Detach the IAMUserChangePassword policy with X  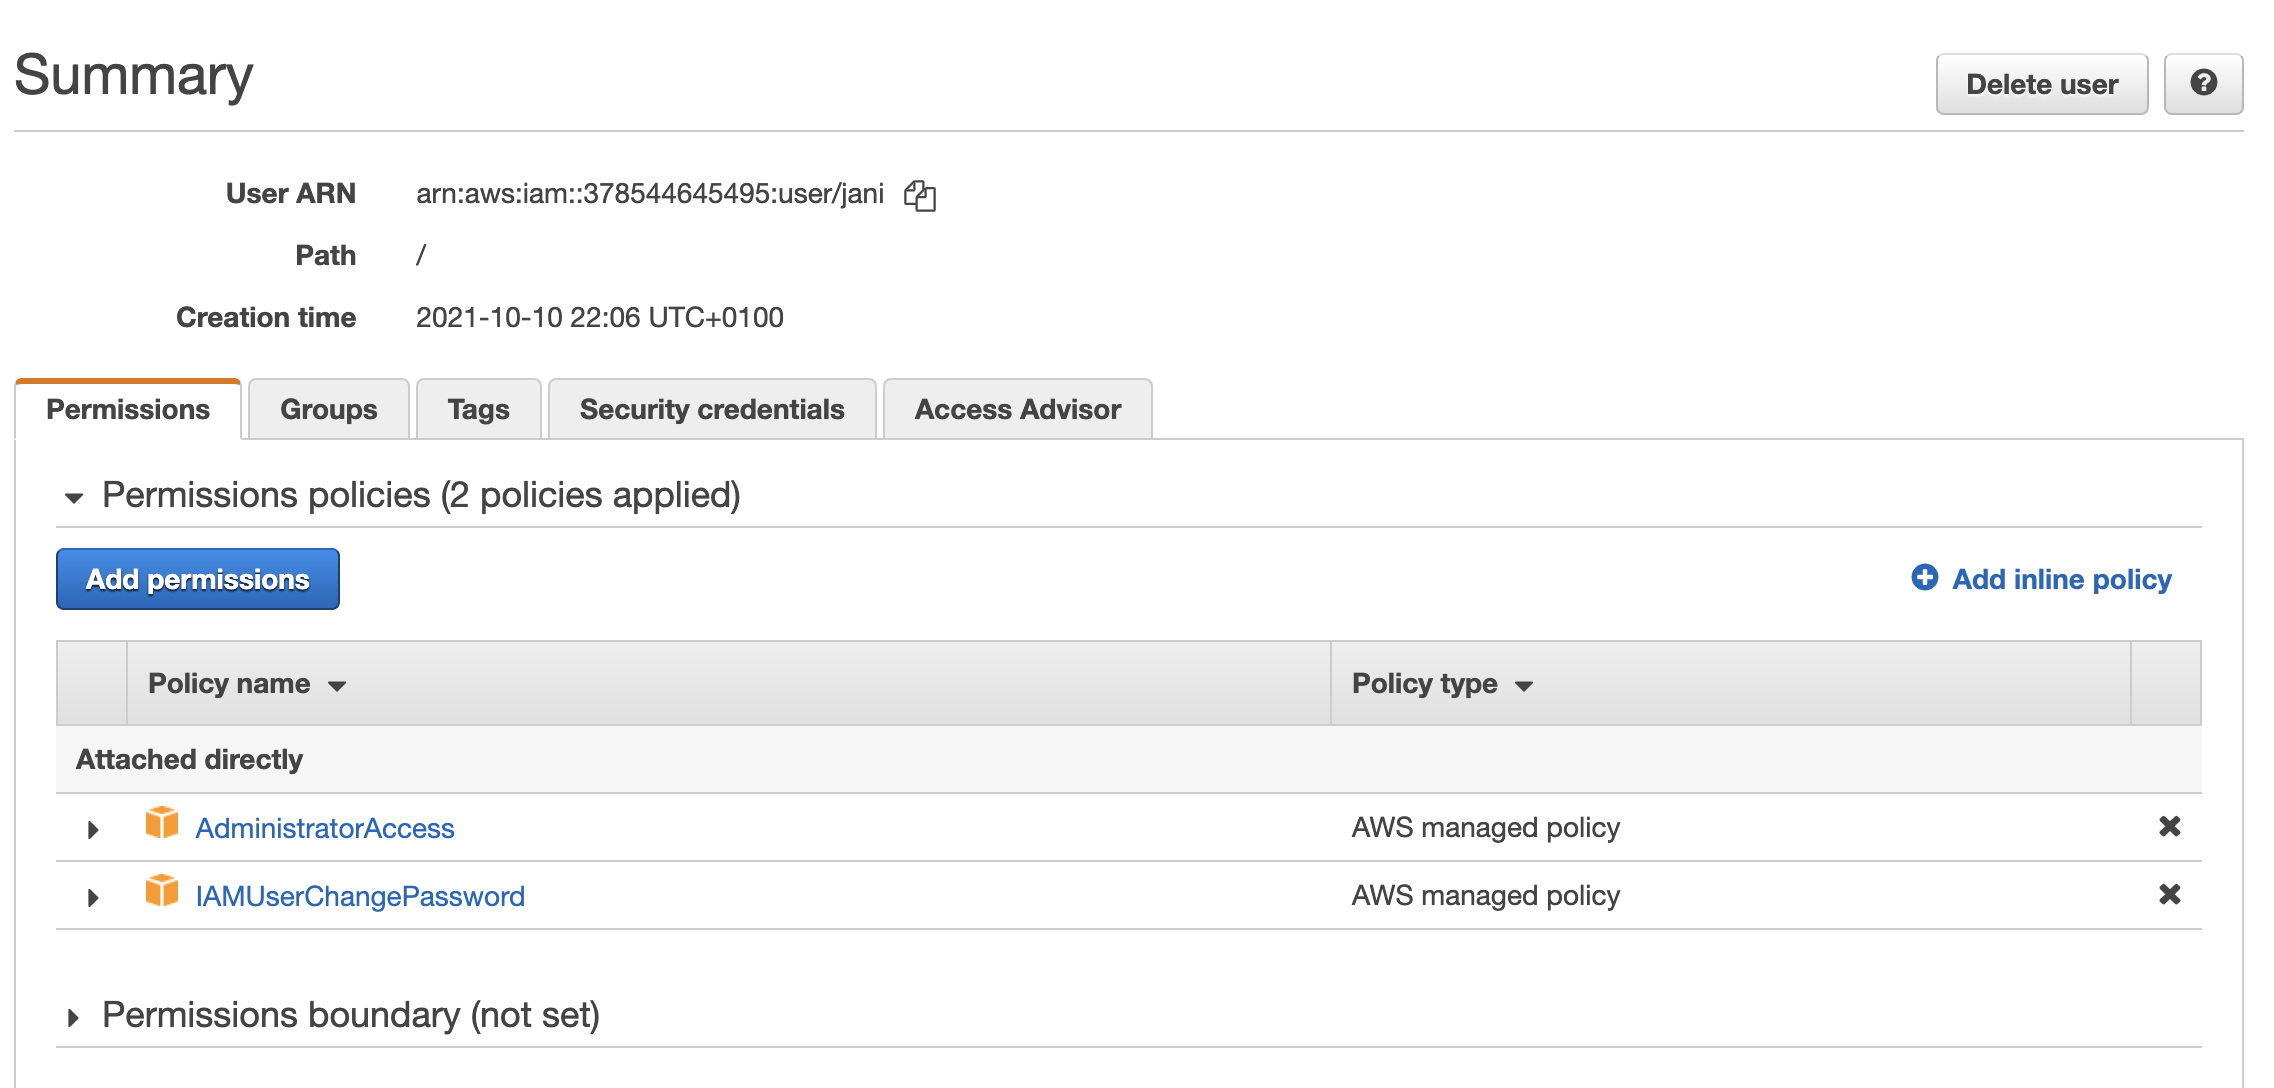pyautogui.click(x=2169, y=895)
